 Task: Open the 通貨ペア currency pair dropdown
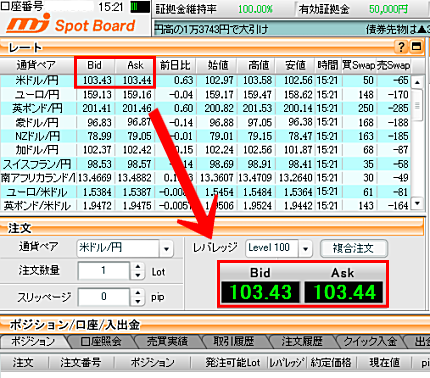pos(166,249)
